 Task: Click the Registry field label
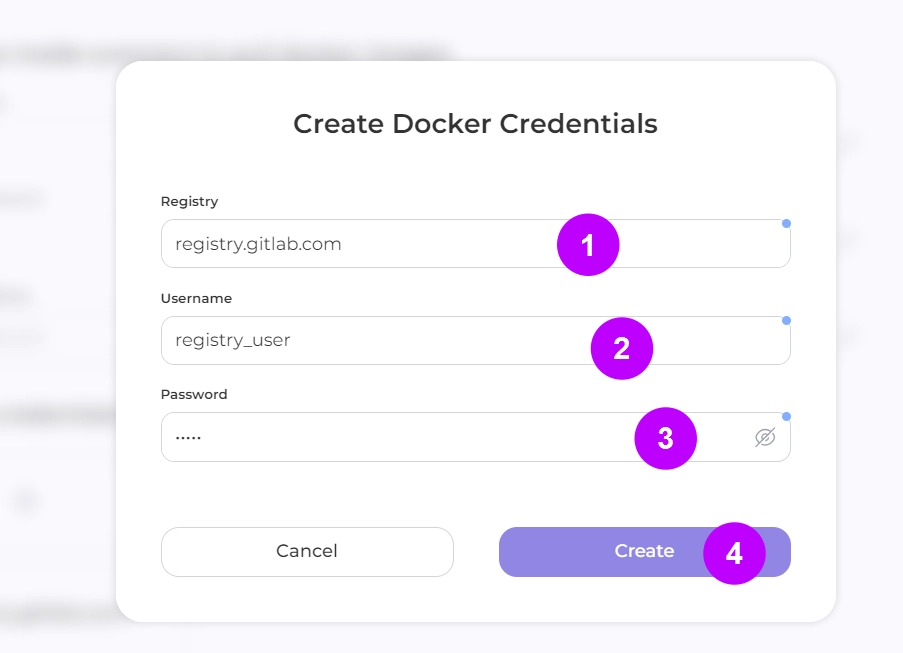coord(189,201)
